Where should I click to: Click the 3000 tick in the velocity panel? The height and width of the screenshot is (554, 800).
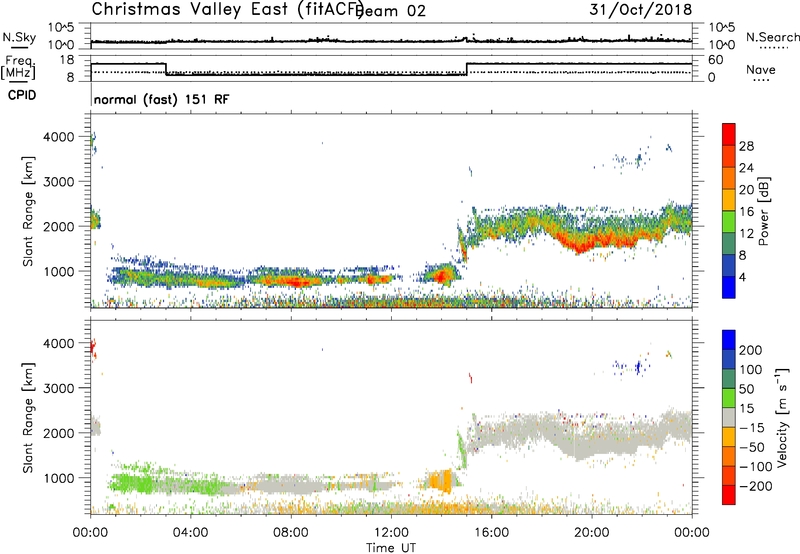click(59, 388)
